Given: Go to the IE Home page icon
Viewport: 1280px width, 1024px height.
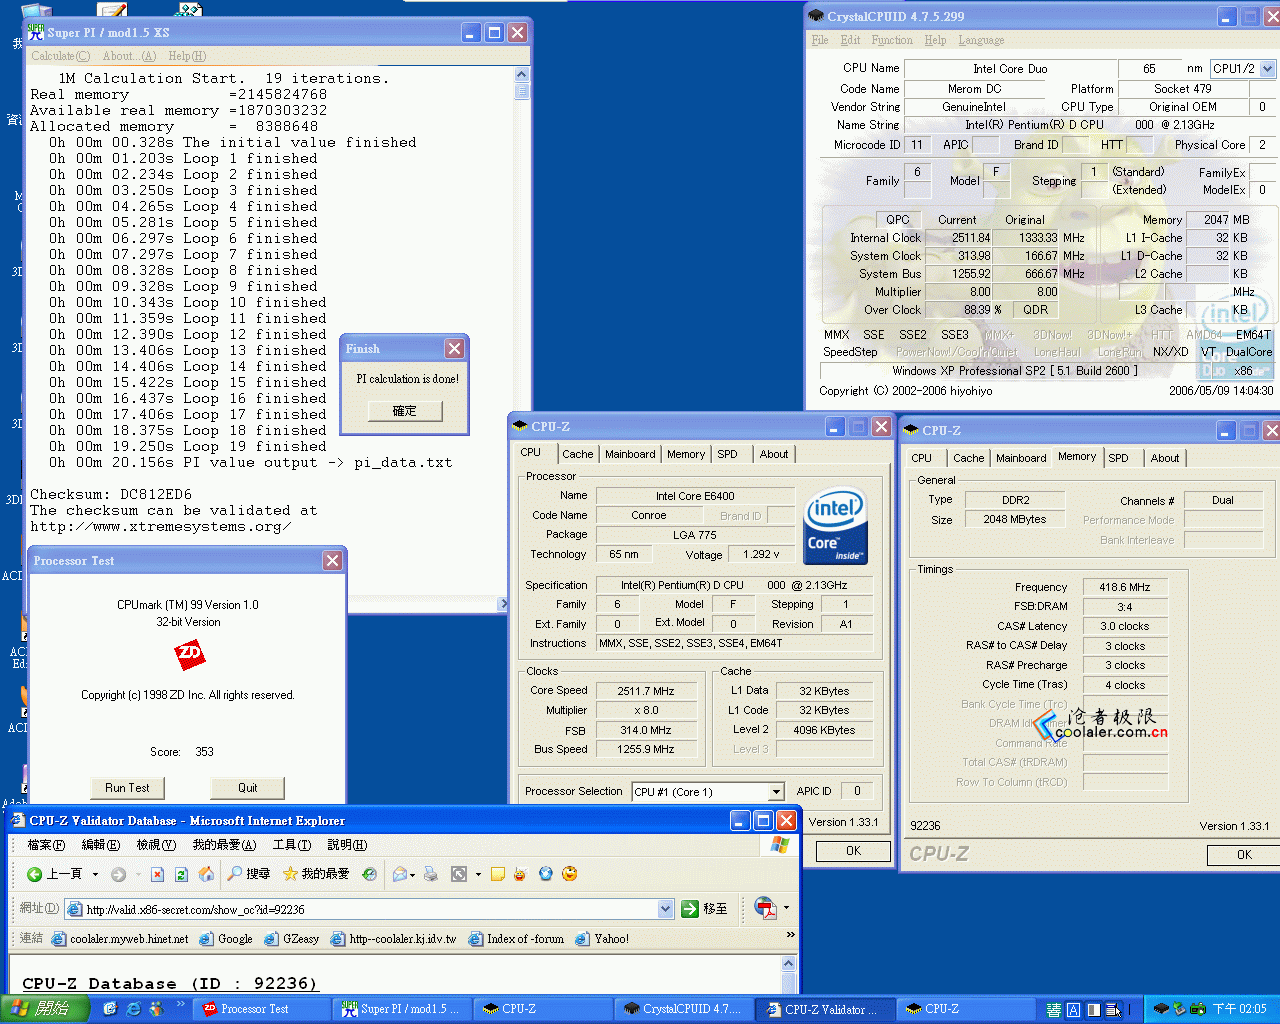Looking at the screenshot, I should click(206, 874).
